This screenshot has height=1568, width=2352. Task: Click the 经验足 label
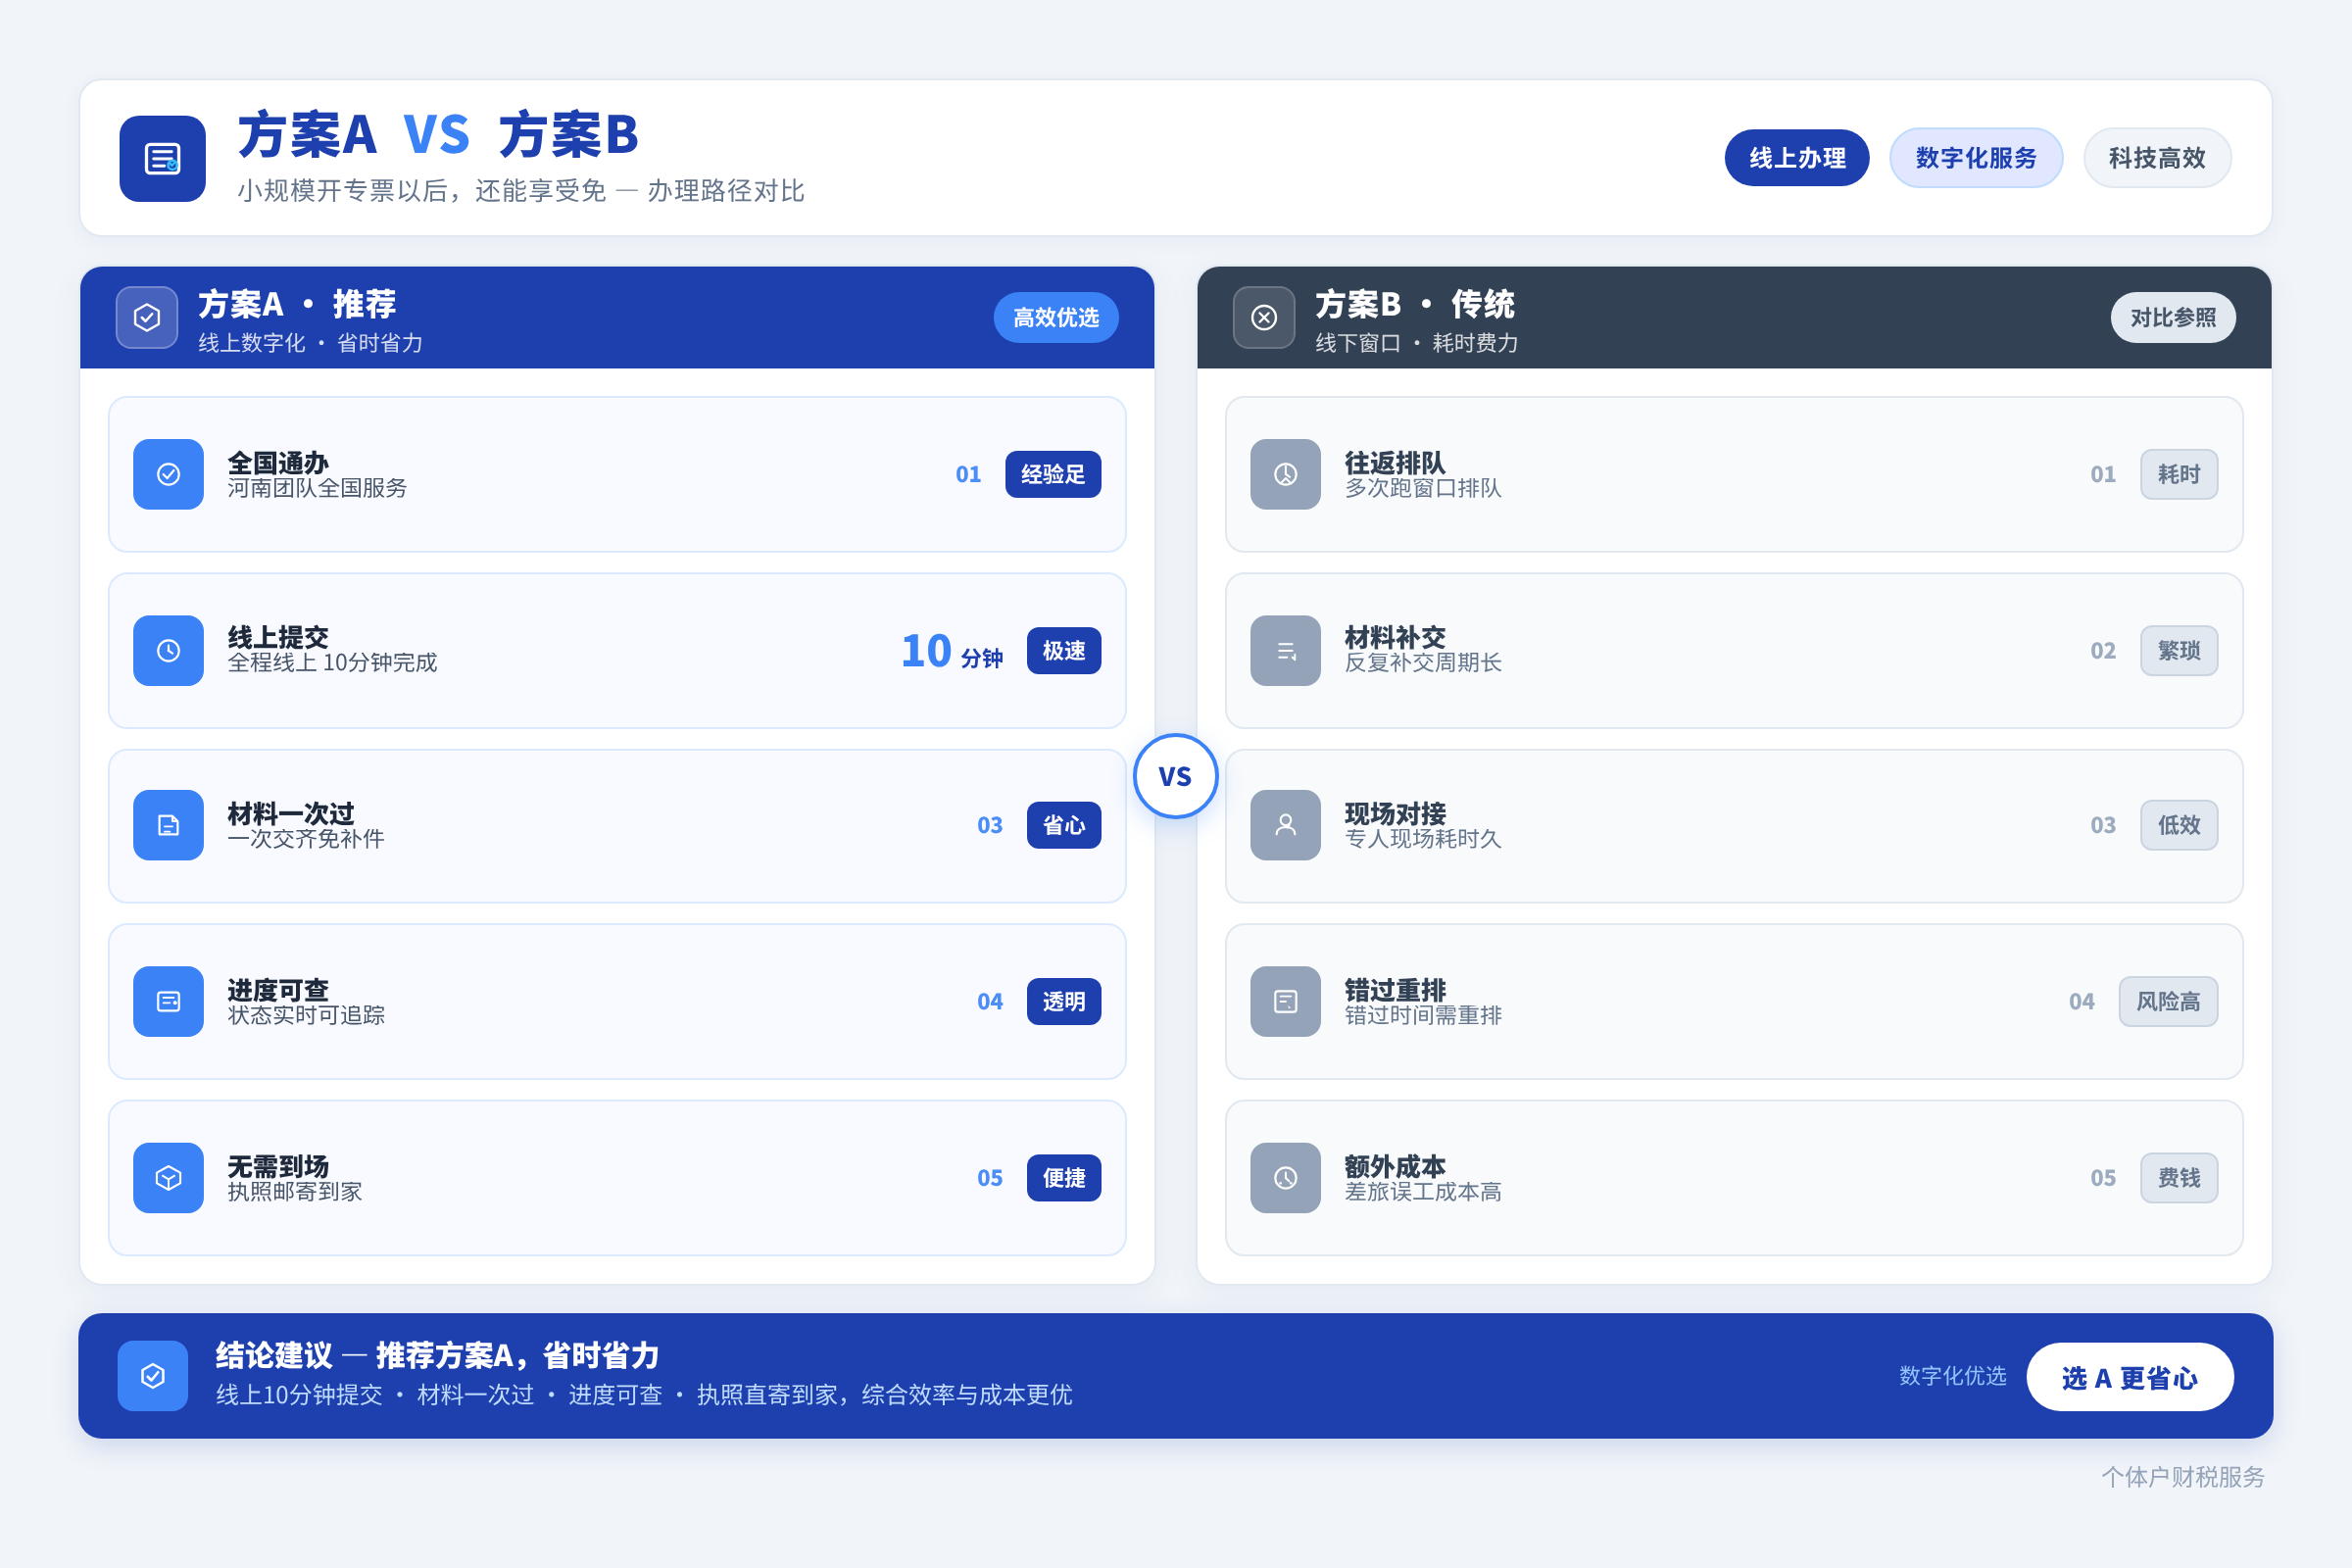[x=1053, y=474]
